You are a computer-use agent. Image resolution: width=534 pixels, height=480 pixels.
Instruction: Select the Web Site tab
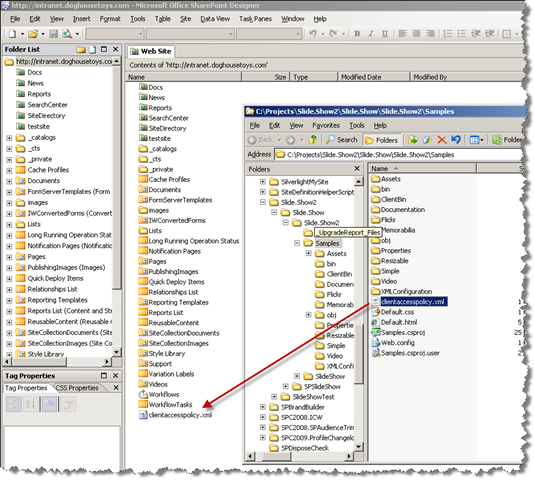[x=151, y=51]
